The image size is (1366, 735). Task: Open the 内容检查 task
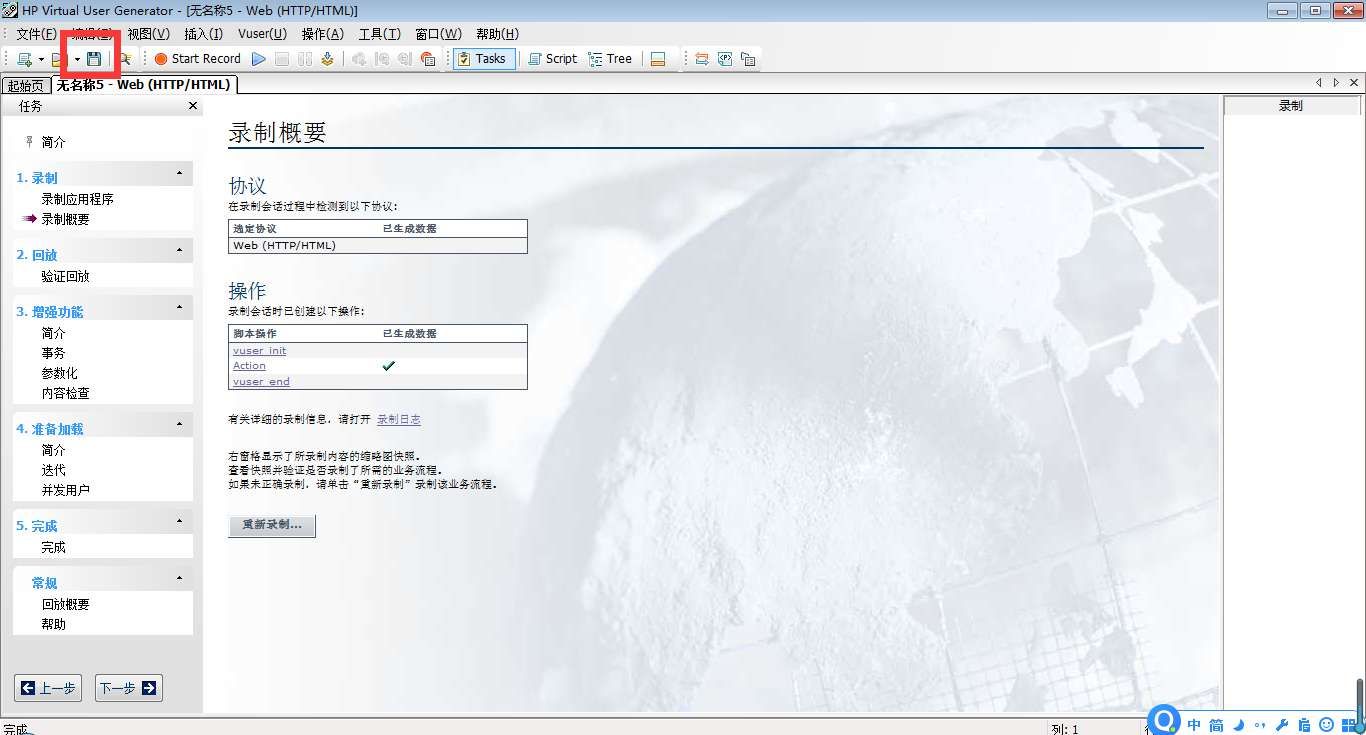click(x=66, y=393)
